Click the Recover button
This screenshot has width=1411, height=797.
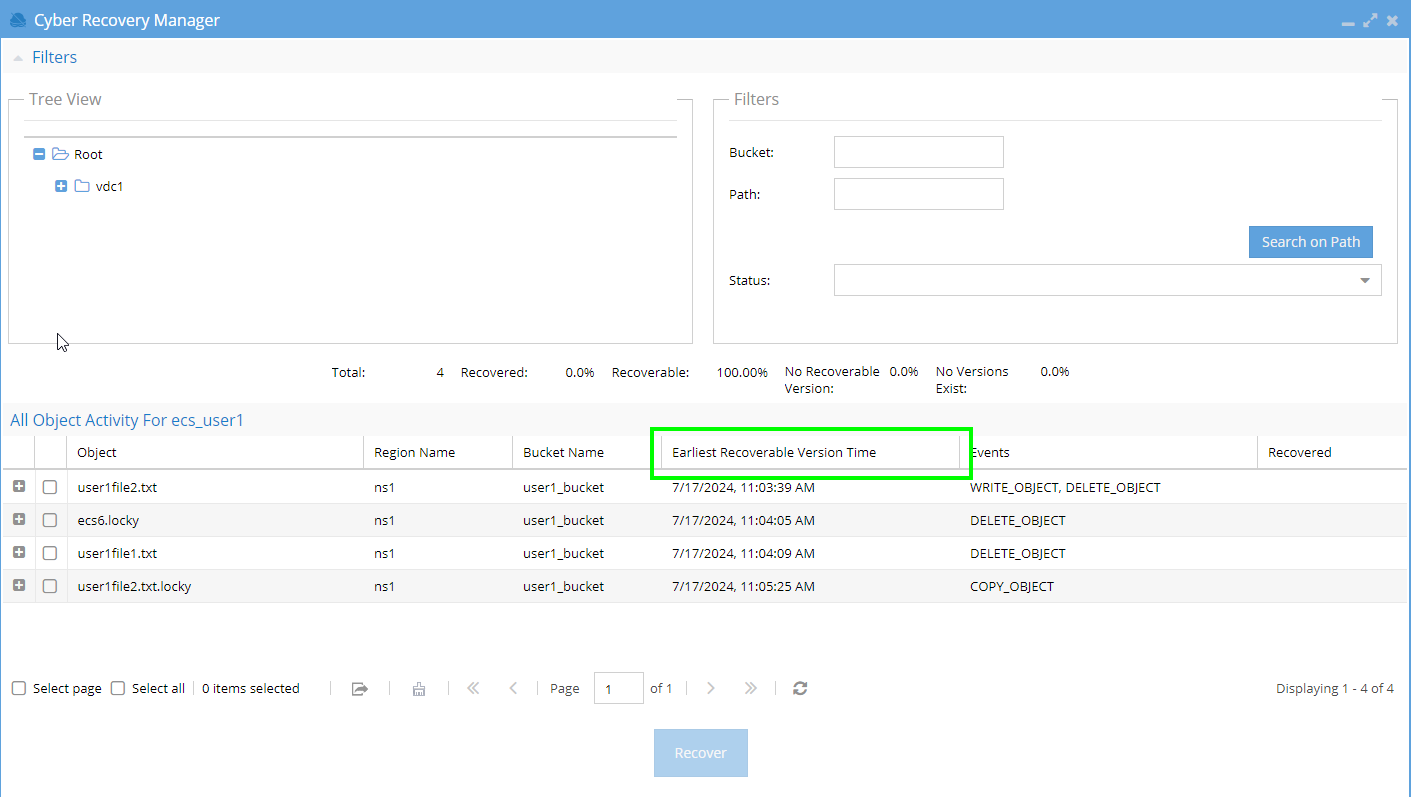pos(700,753)
